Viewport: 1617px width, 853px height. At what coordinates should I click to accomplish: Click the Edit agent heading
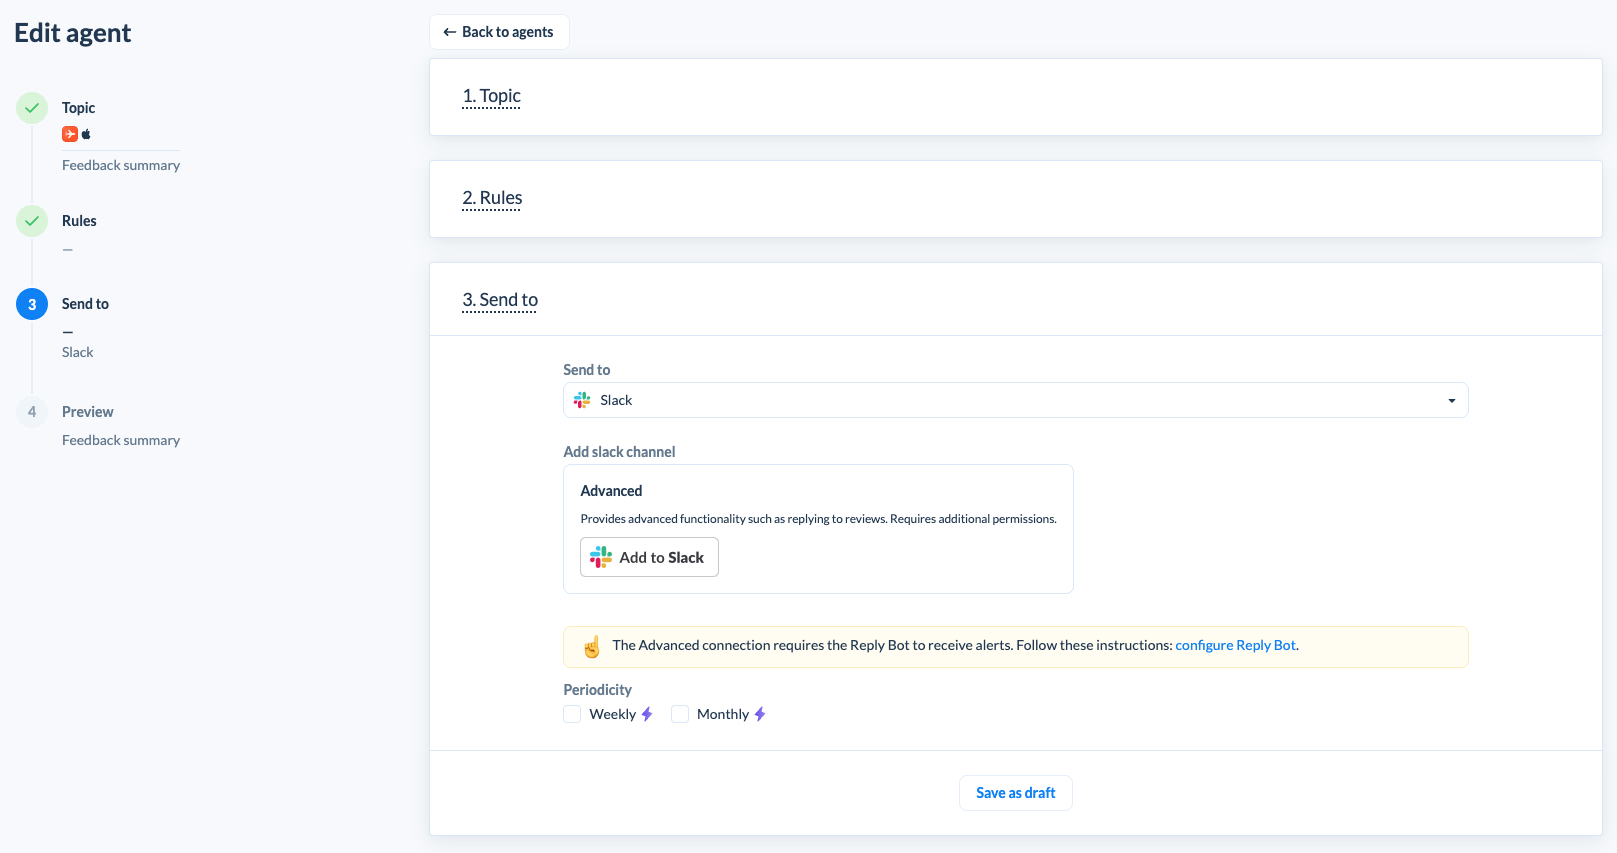(x=73, y=33)
